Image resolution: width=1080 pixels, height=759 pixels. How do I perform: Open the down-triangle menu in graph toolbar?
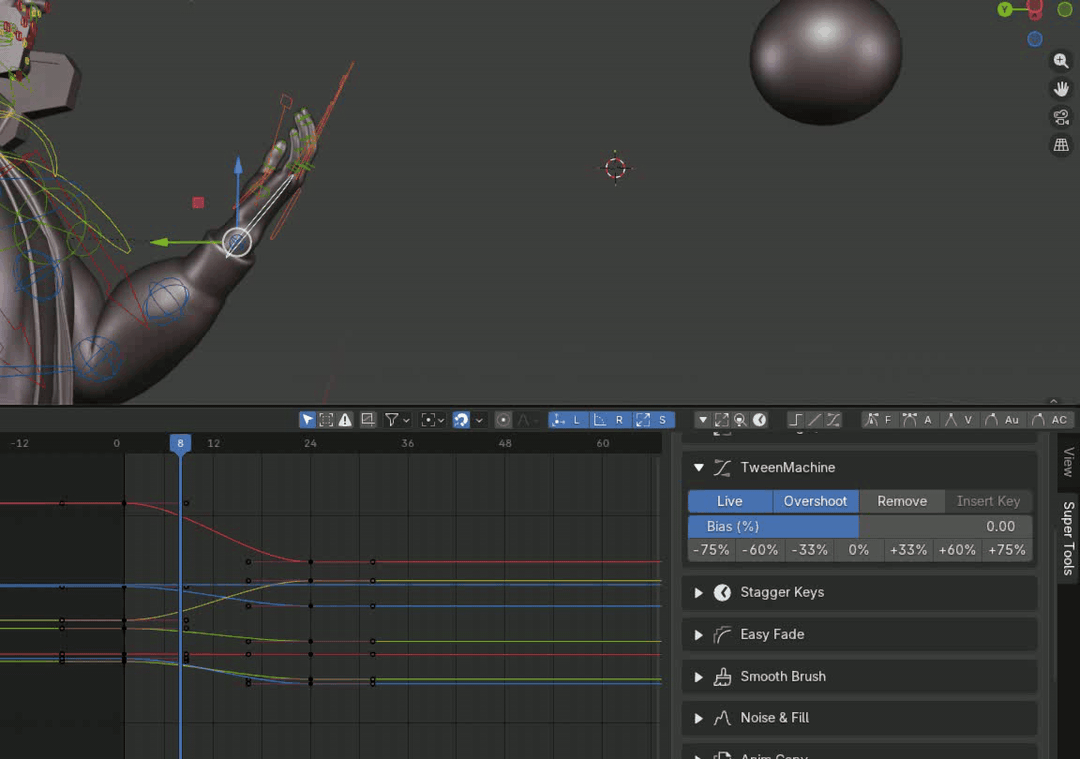tap(703, 419)
